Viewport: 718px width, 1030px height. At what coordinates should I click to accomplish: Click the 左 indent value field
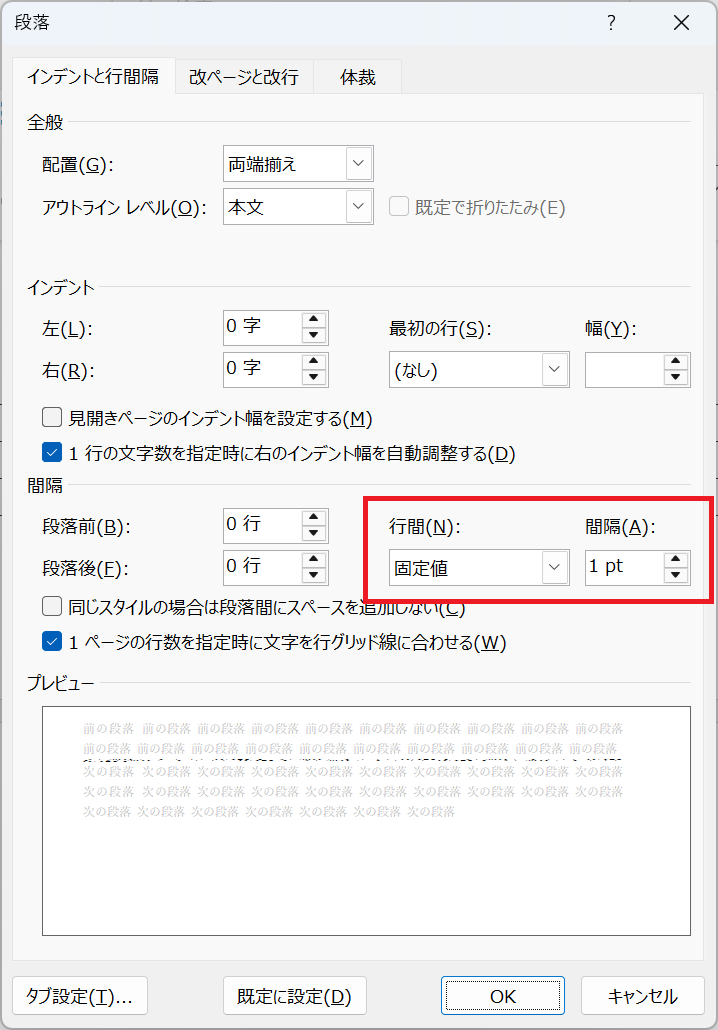263,328
